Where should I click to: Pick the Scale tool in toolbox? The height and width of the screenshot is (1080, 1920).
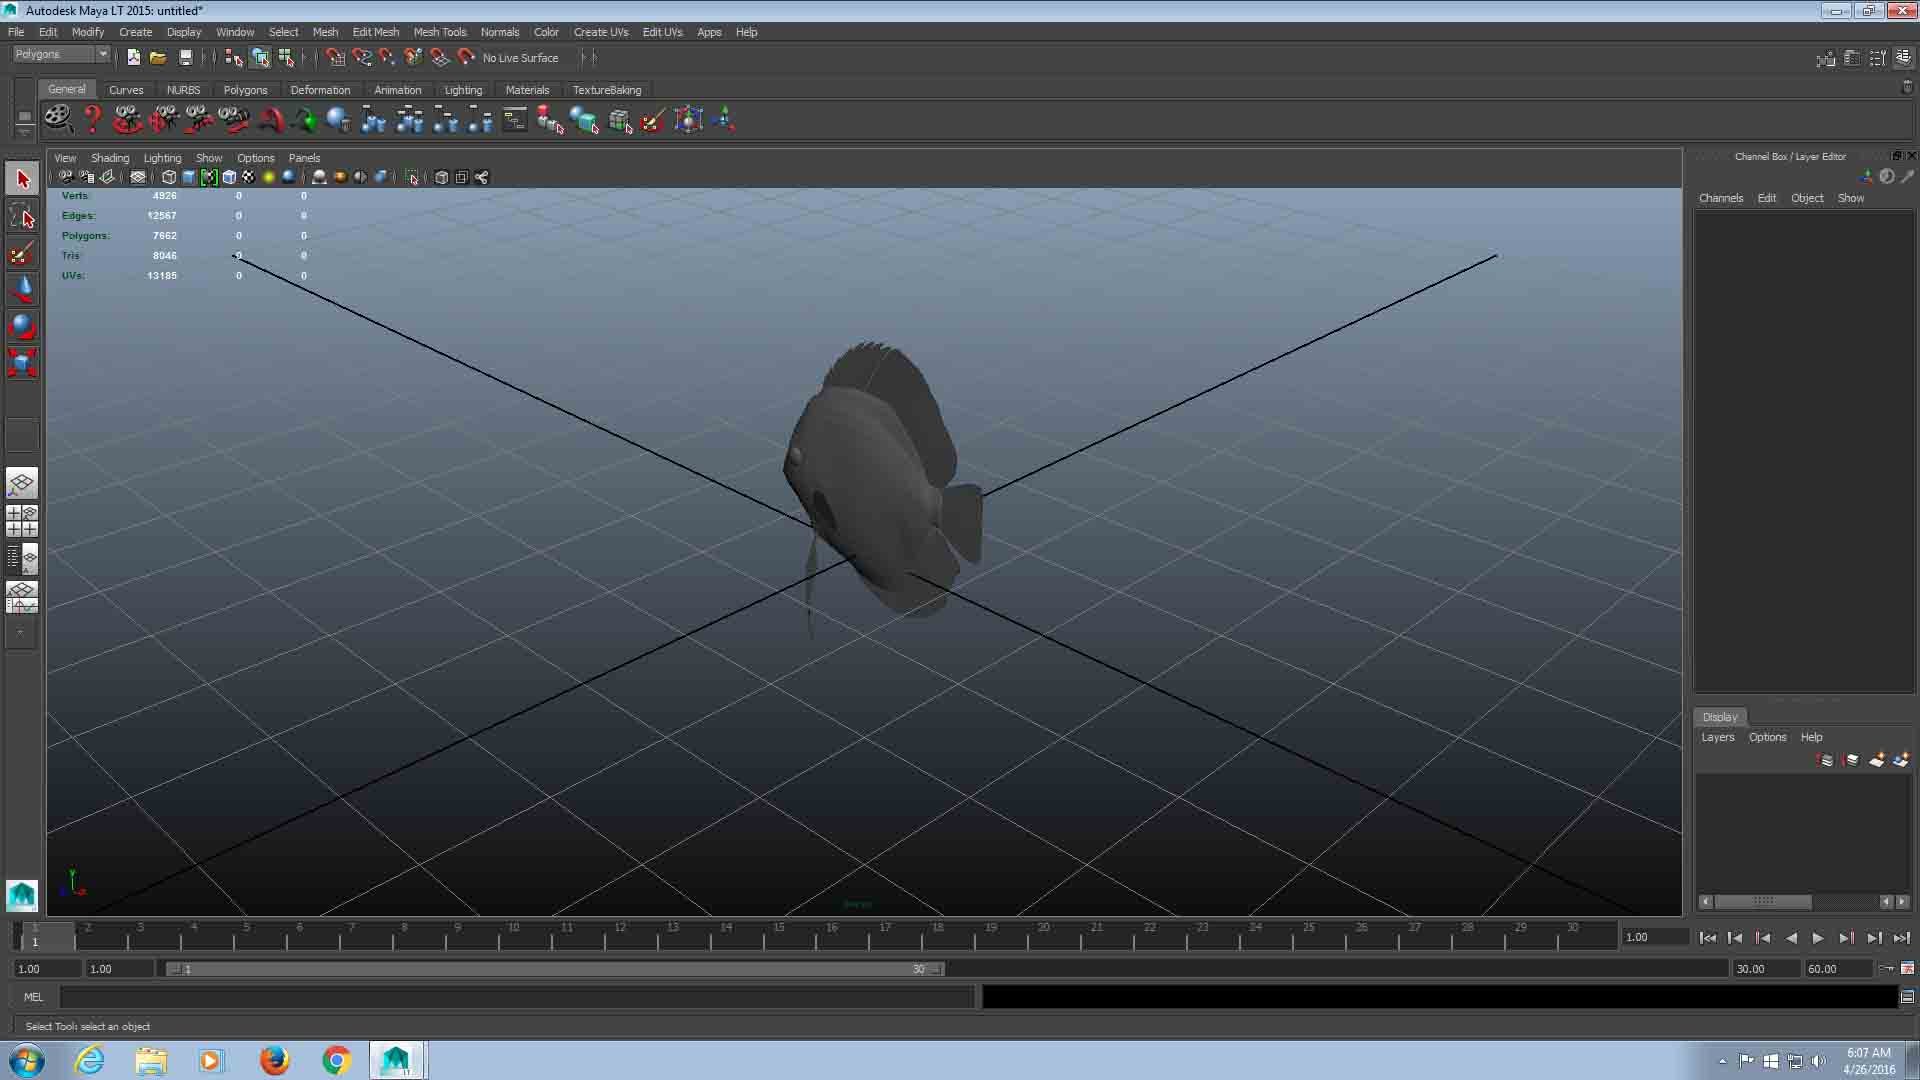pos(22,362)
